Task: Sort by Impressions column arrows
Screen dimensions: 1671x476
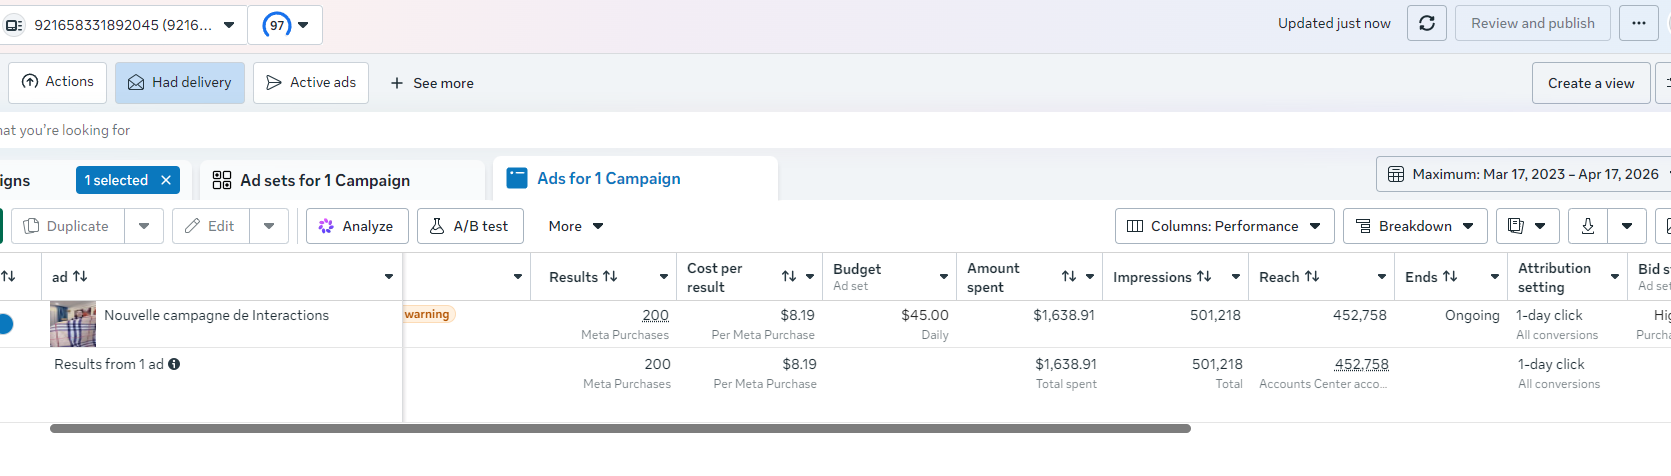Action: click(1204, 277)
